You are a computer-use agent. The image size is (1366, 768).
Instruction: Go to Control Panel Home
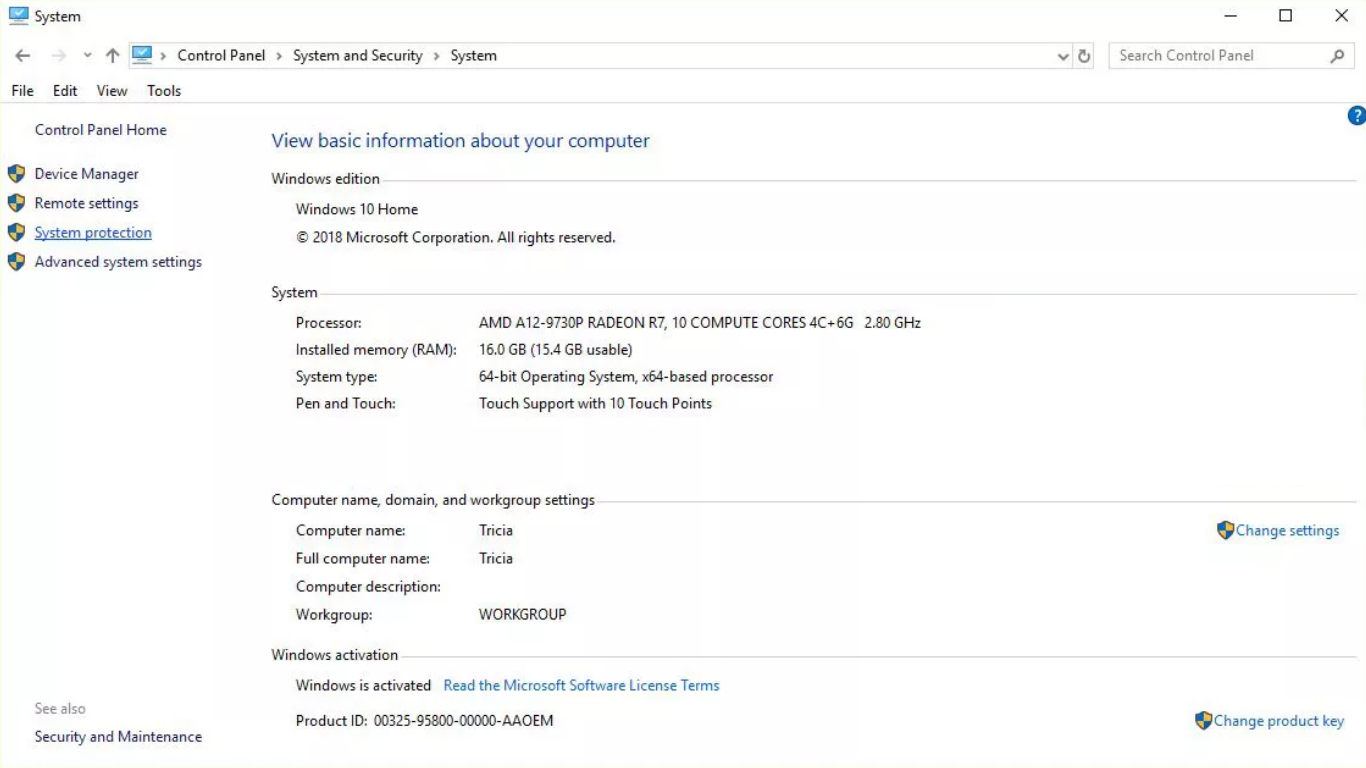point(101,130)
